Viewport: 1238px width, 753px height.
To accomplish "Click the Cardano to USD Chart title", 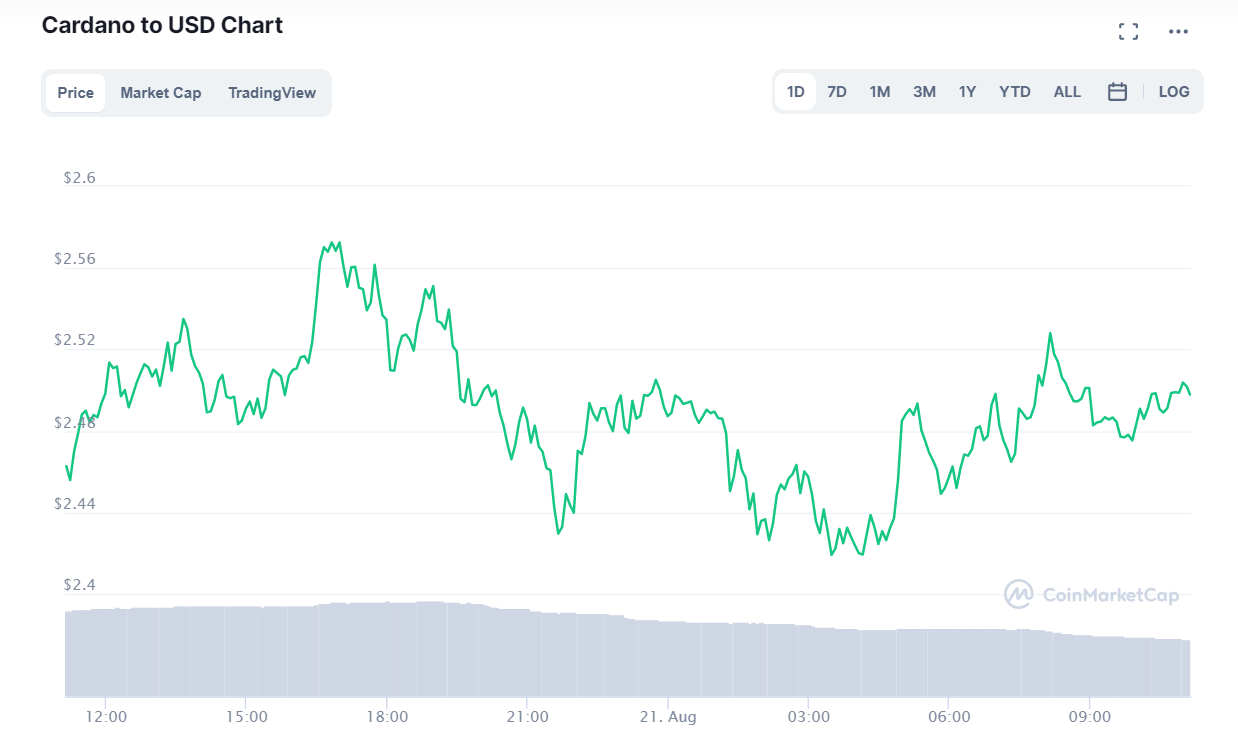I will click(162, 24).
